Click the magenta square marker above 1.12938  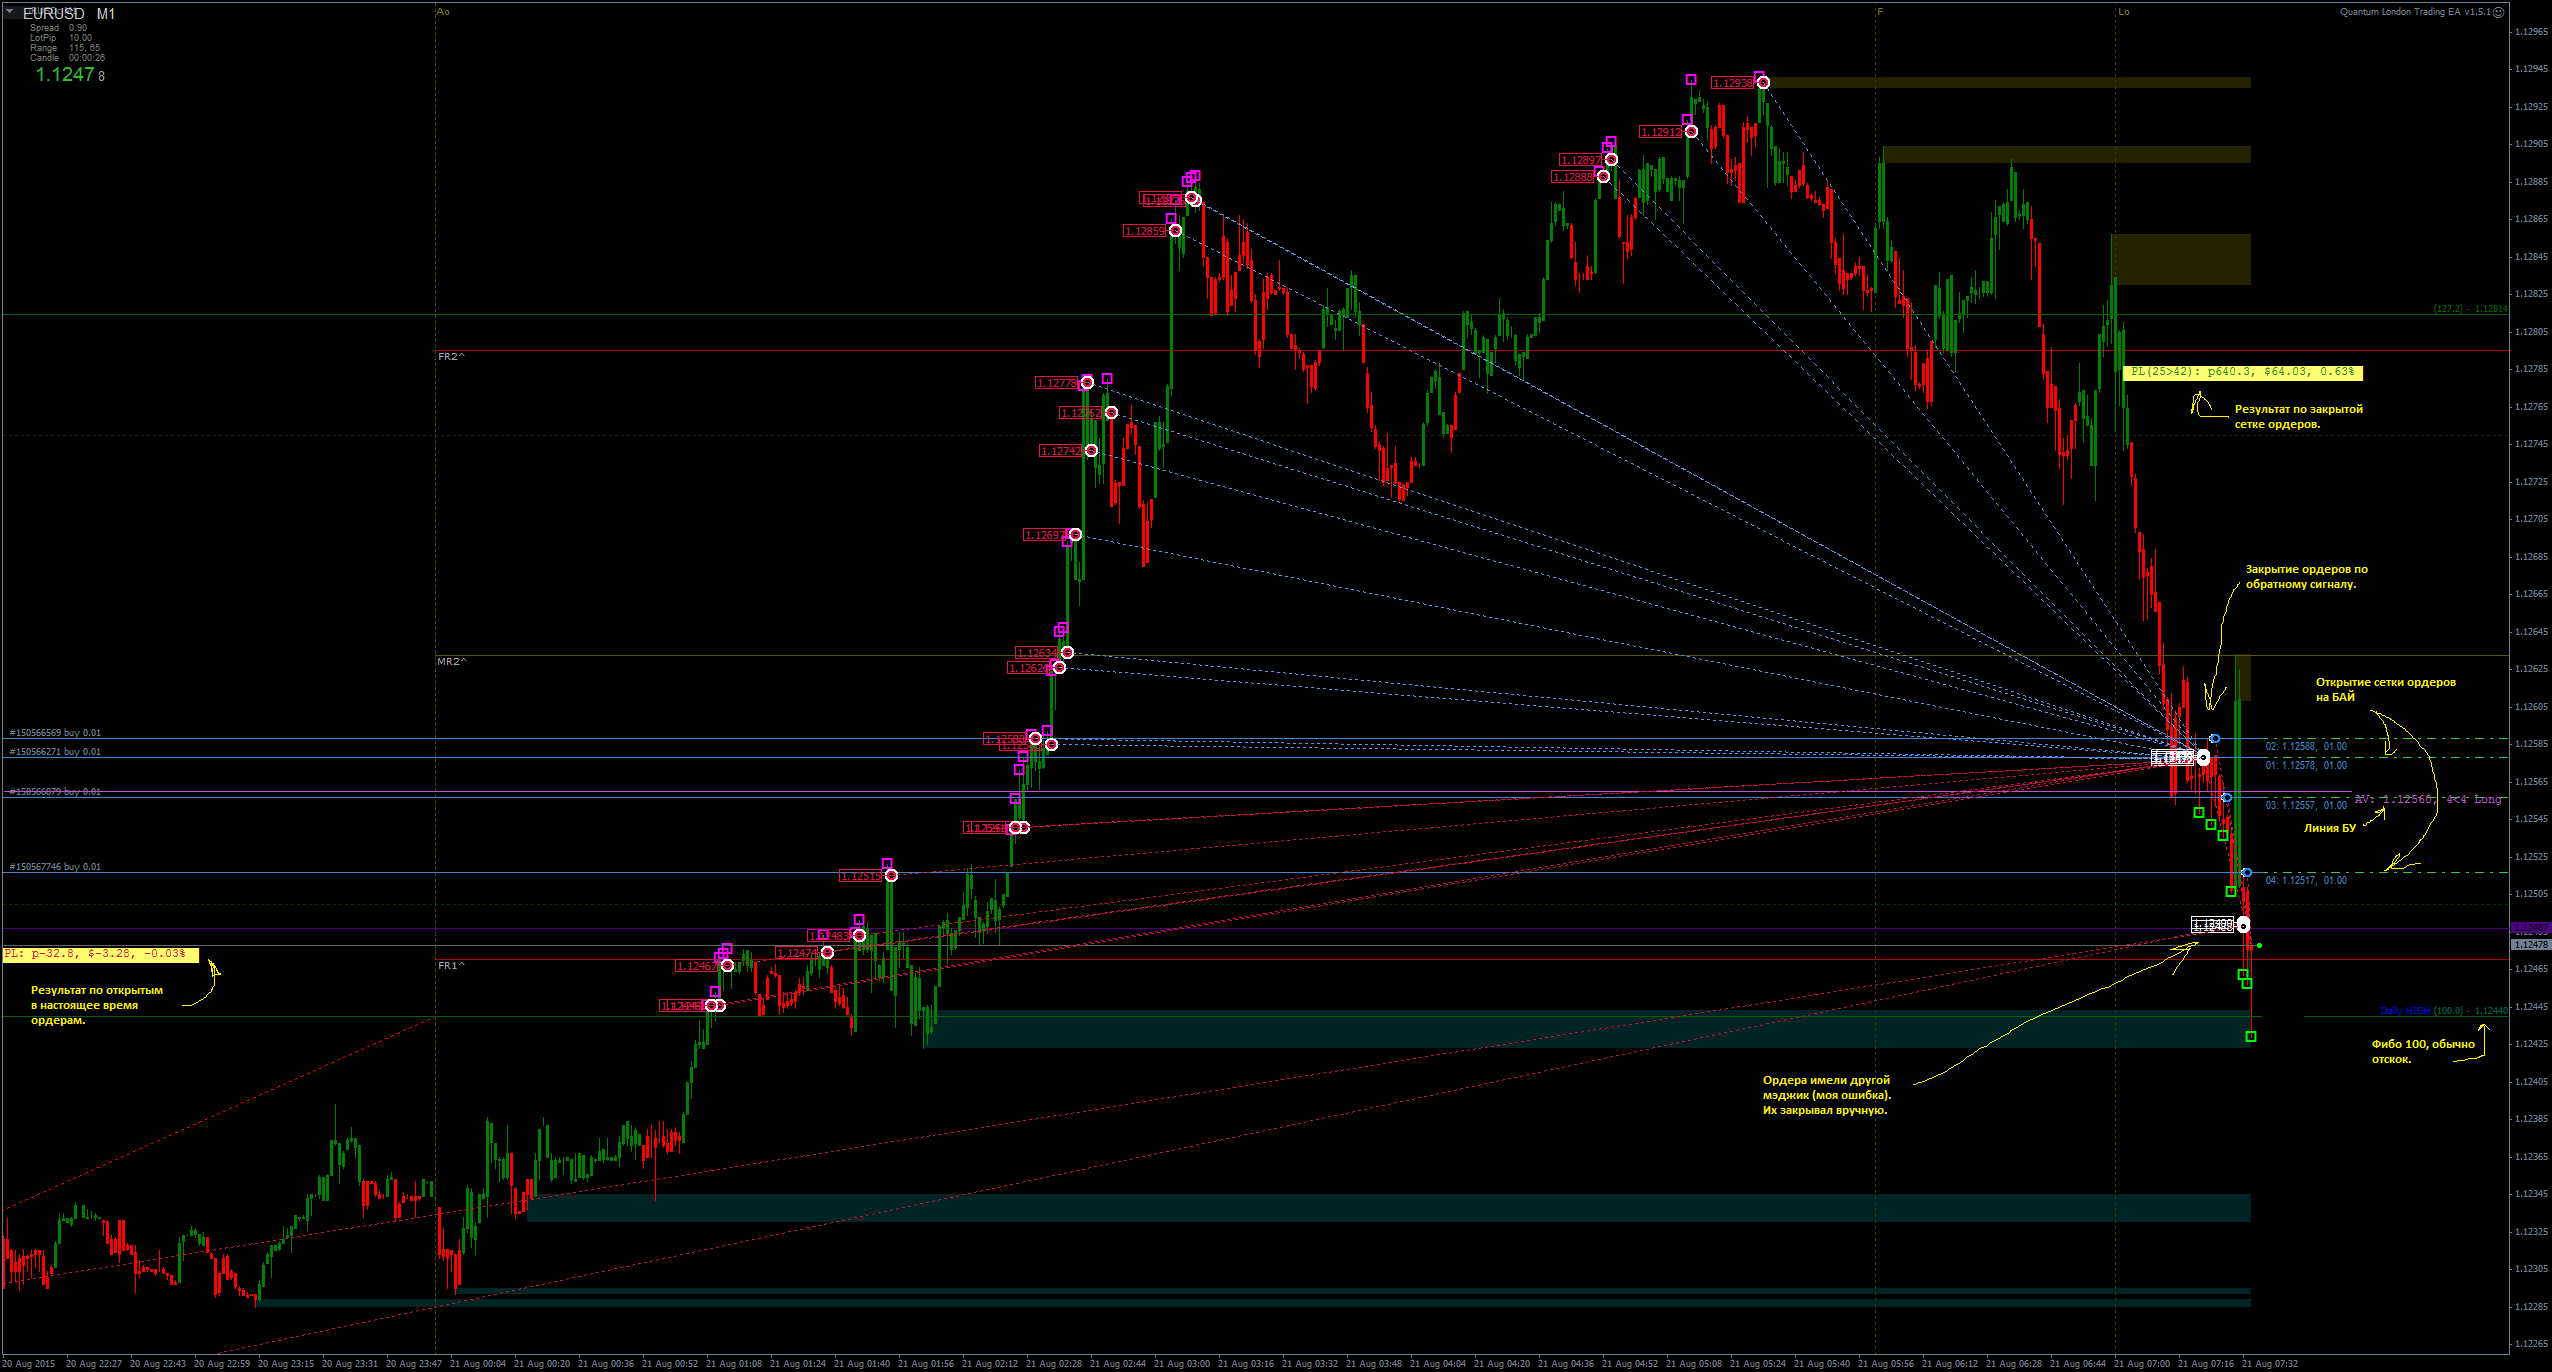pyautogui.click(x=1759, y=77)
